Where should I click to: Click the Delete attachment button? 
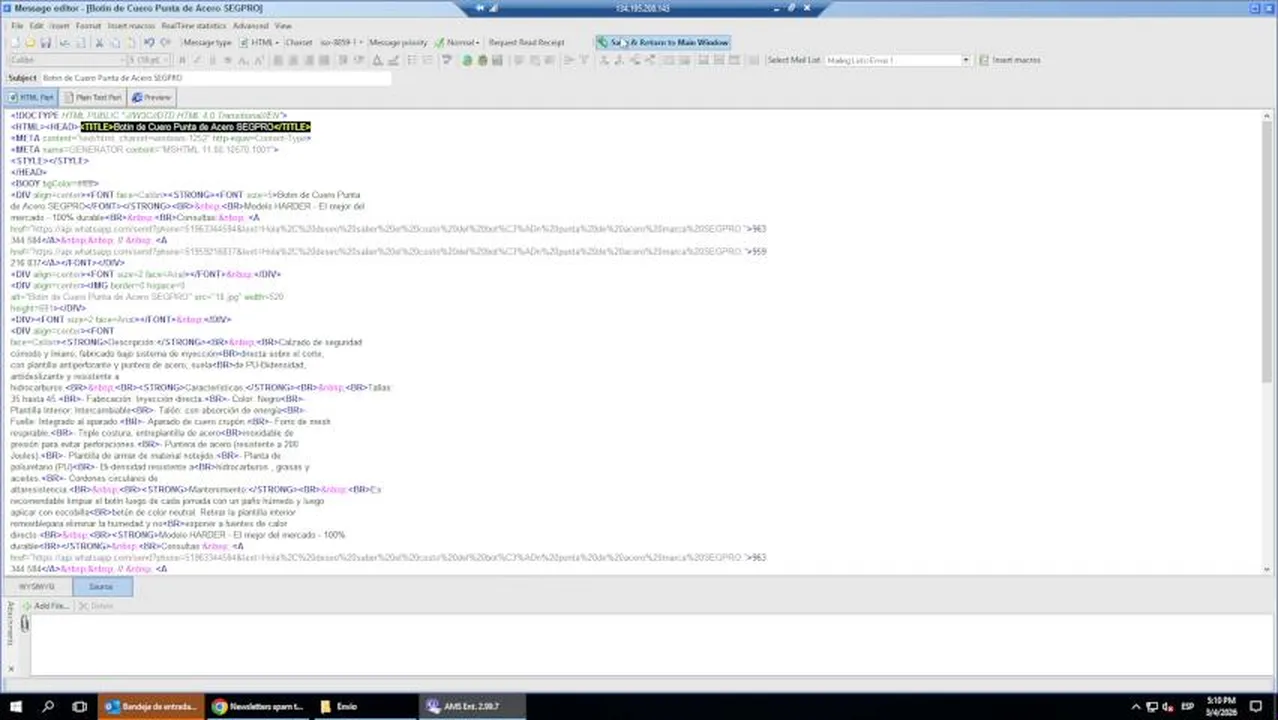(96, 606)
